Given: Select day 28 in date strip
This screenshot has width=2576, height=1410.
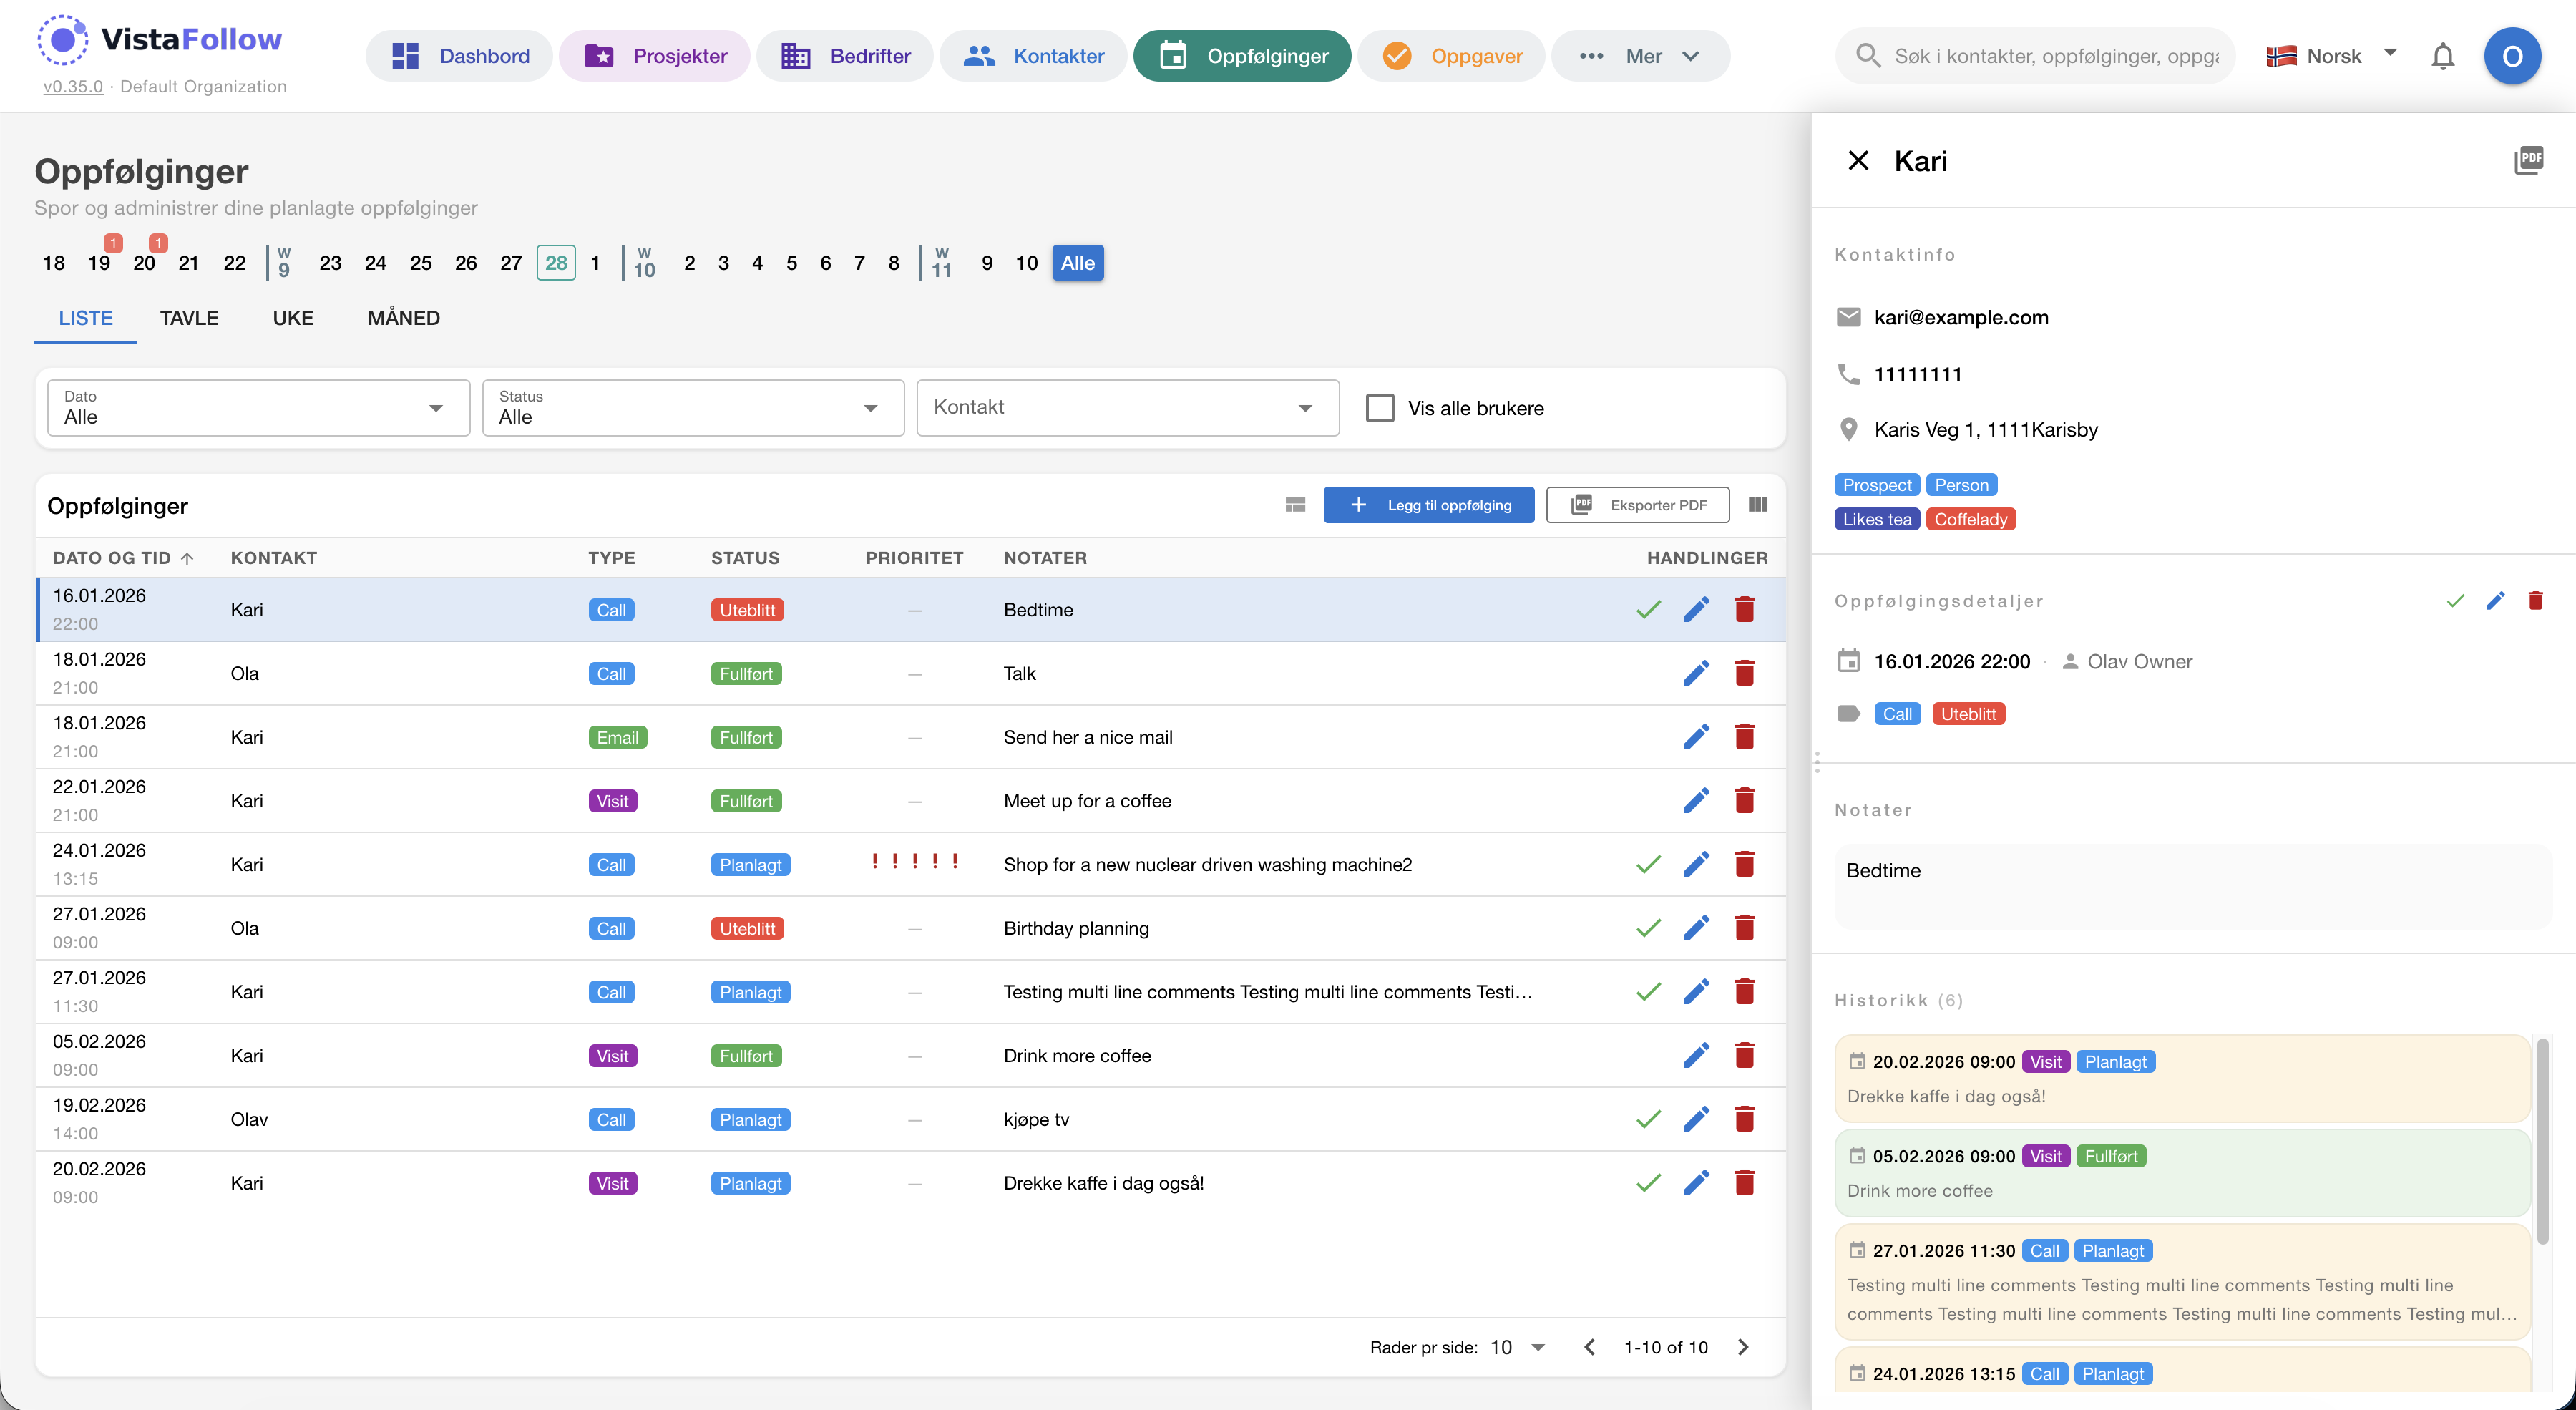Looking at the screenshot, I should (x=556, y=263).
